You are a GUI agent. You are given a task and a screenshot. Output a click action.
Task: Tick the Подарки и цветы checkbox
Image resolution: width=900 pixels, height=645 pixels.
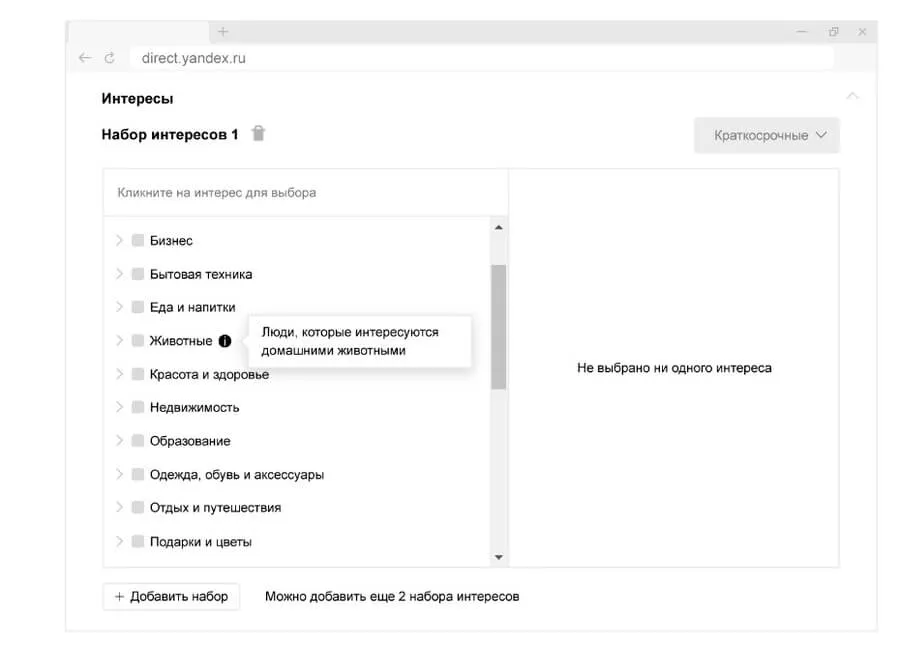(x=138, y=541)
